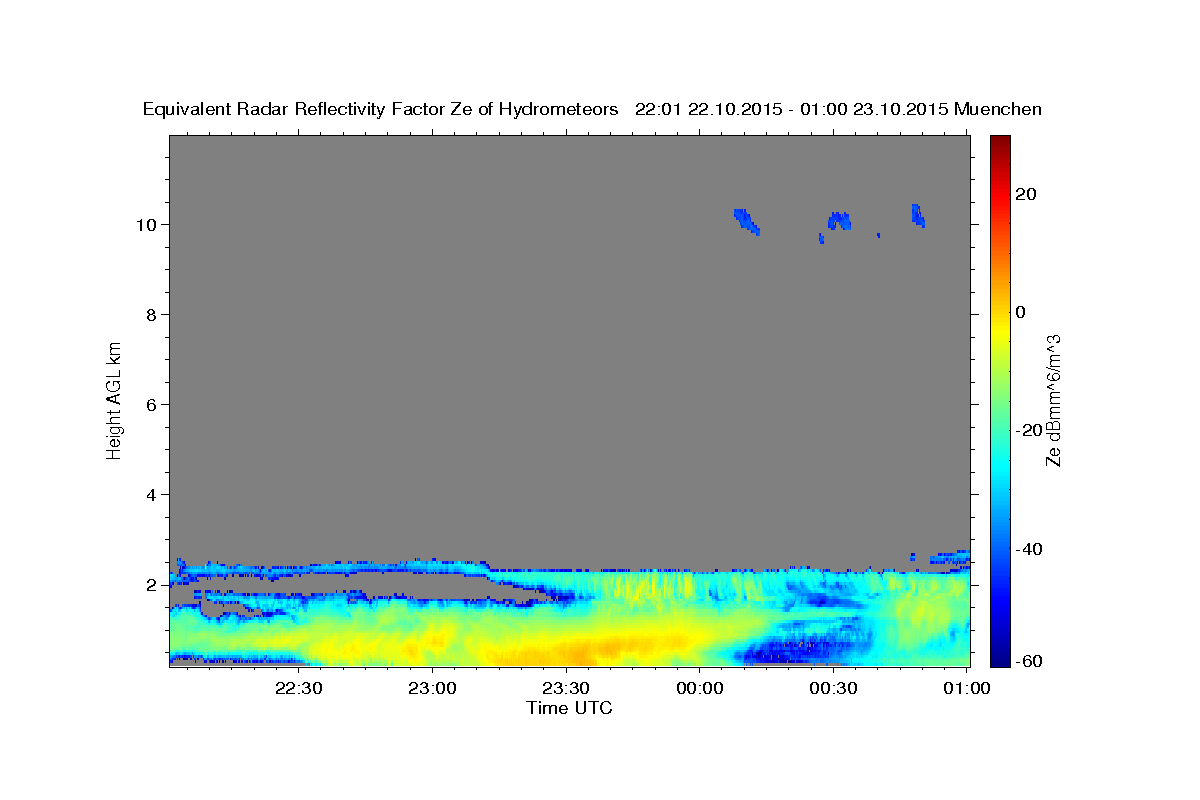Click the 'Ze dBmm^6/m^3' colorbar label

pyautogui.click(x=1053, y=400)
